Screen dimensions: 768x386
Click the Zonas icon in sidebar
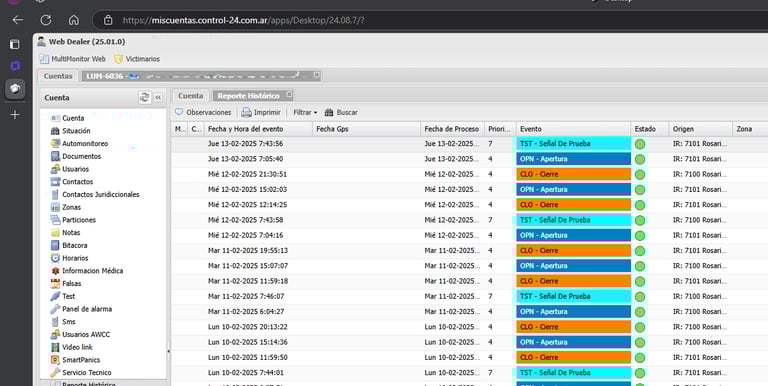[55, 207]
